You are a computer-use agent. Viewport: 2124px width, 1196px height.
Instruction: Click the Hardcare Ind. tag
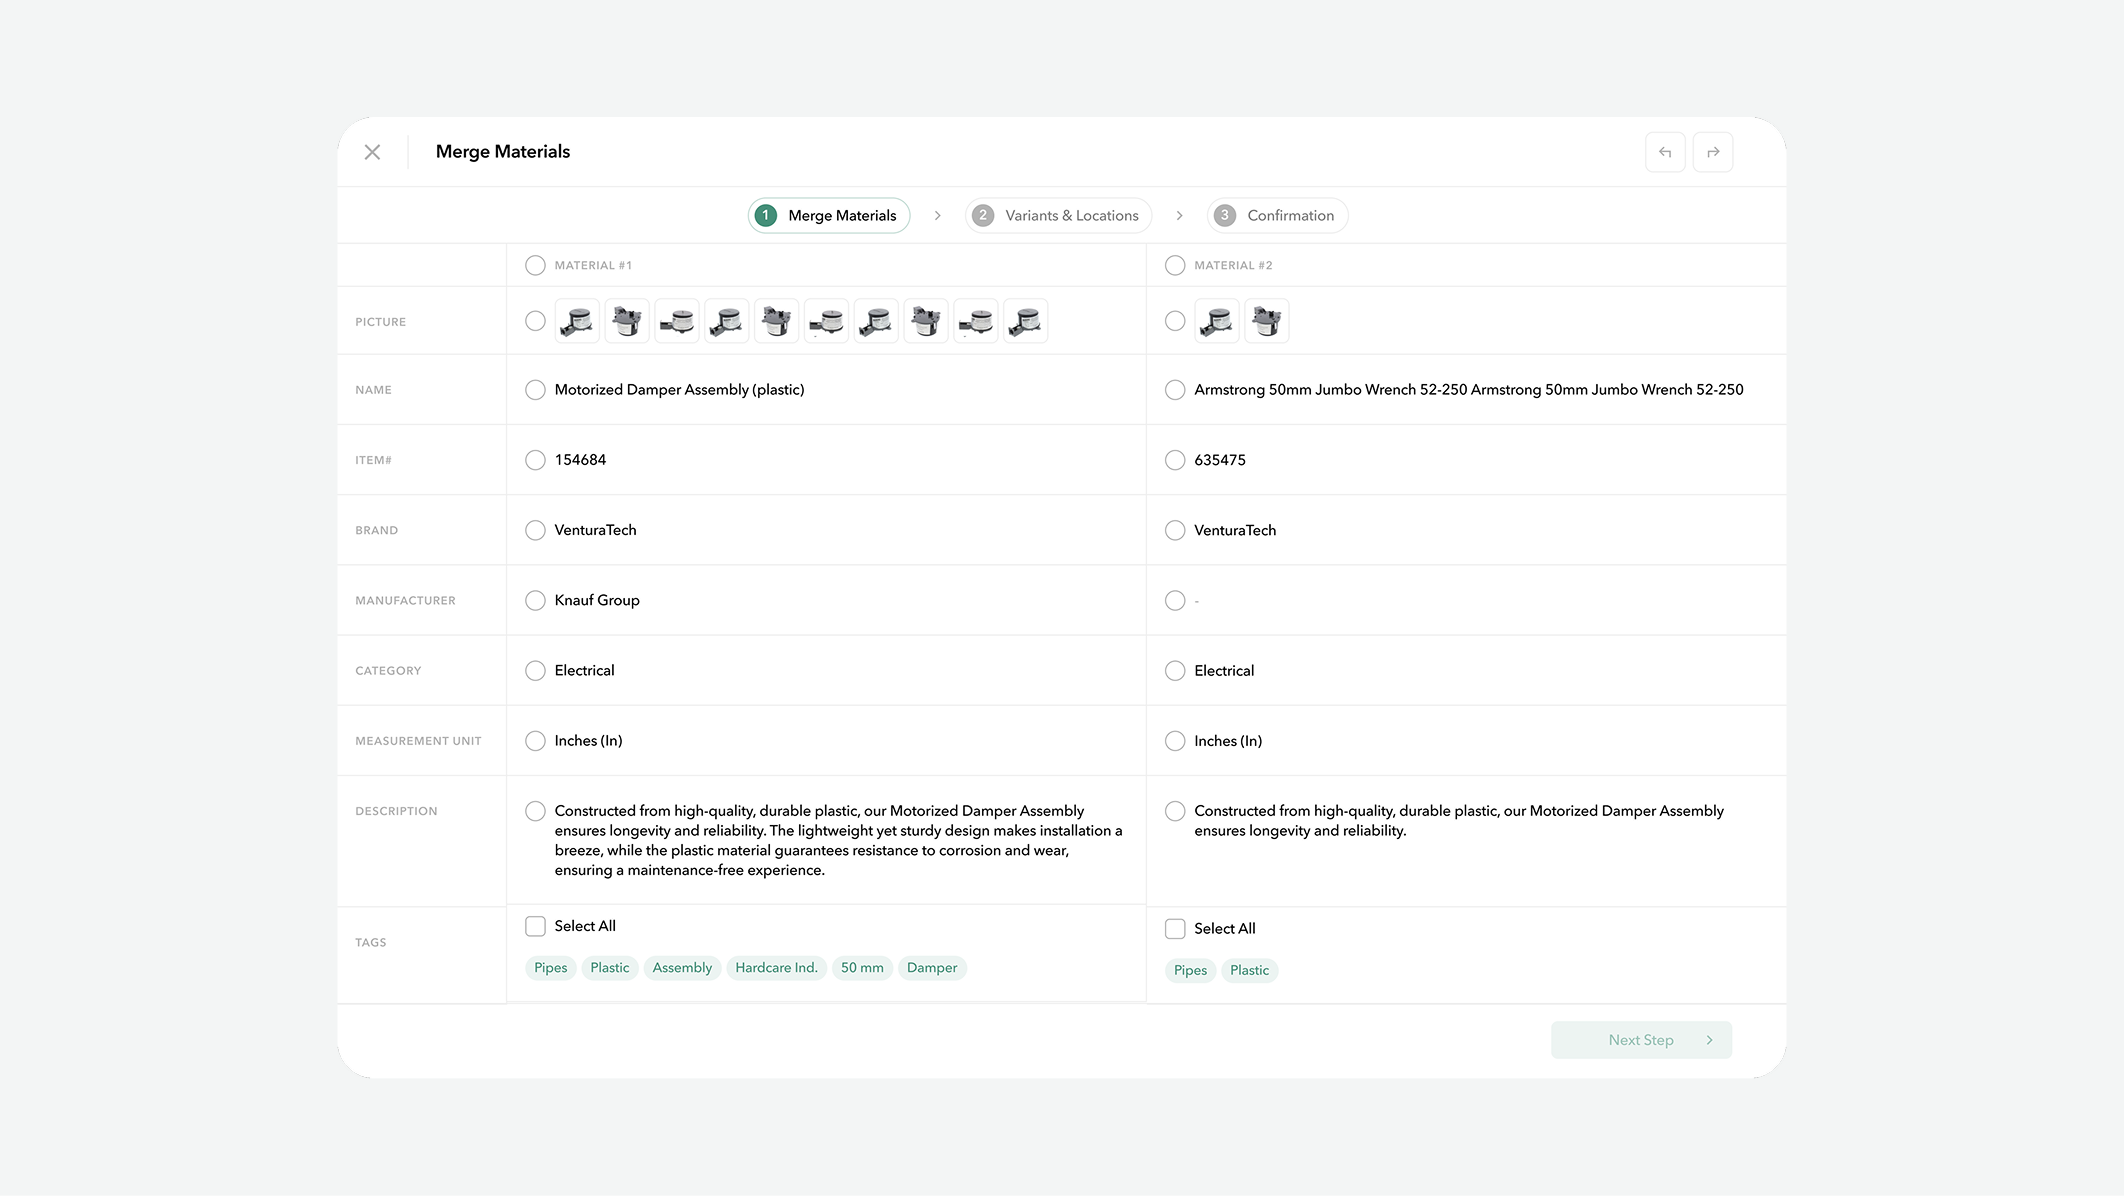[x=776, y=968]
